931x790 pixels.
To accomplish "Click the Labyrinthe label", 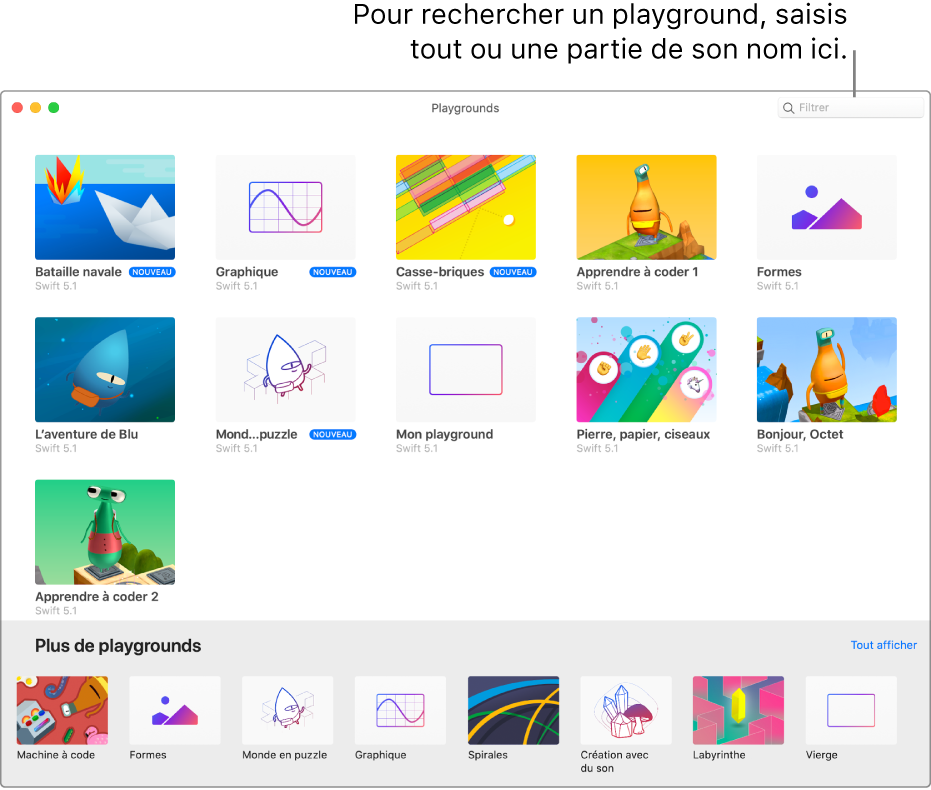I will 719,755.
